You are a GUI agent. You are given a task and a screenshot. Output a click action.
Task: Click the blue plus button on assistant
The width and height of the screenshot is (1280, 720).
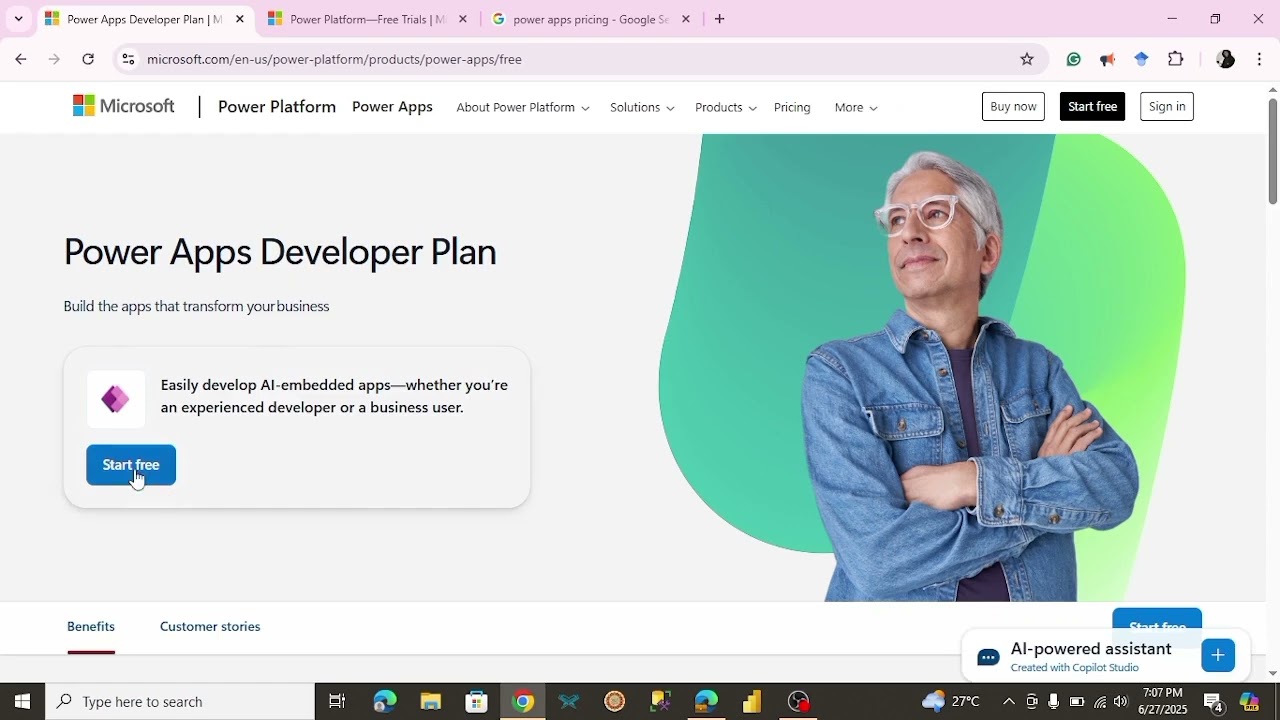click(x=1218, y=655)
